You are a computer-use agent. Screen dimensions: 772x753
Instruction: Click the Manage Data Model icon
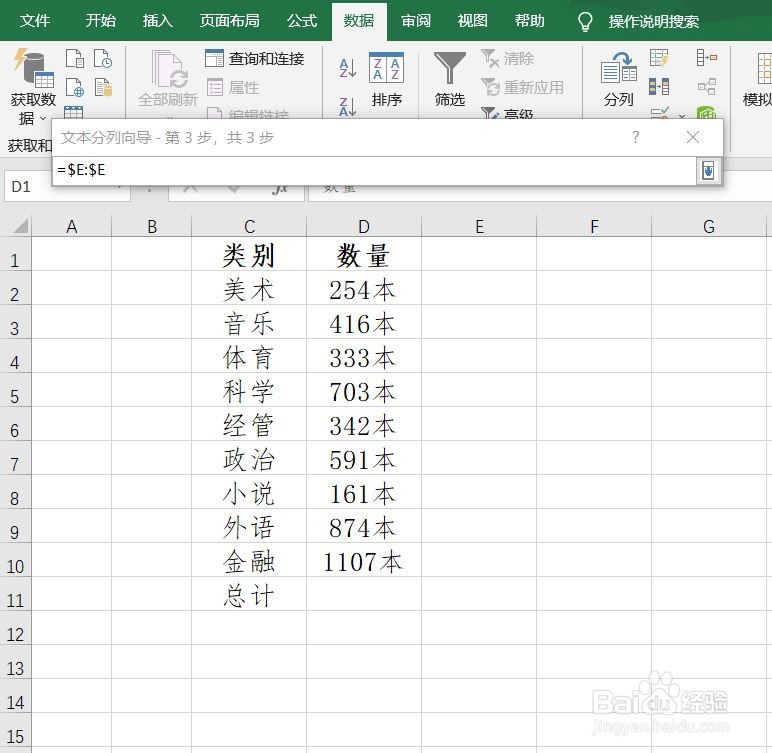coord(707,114)
